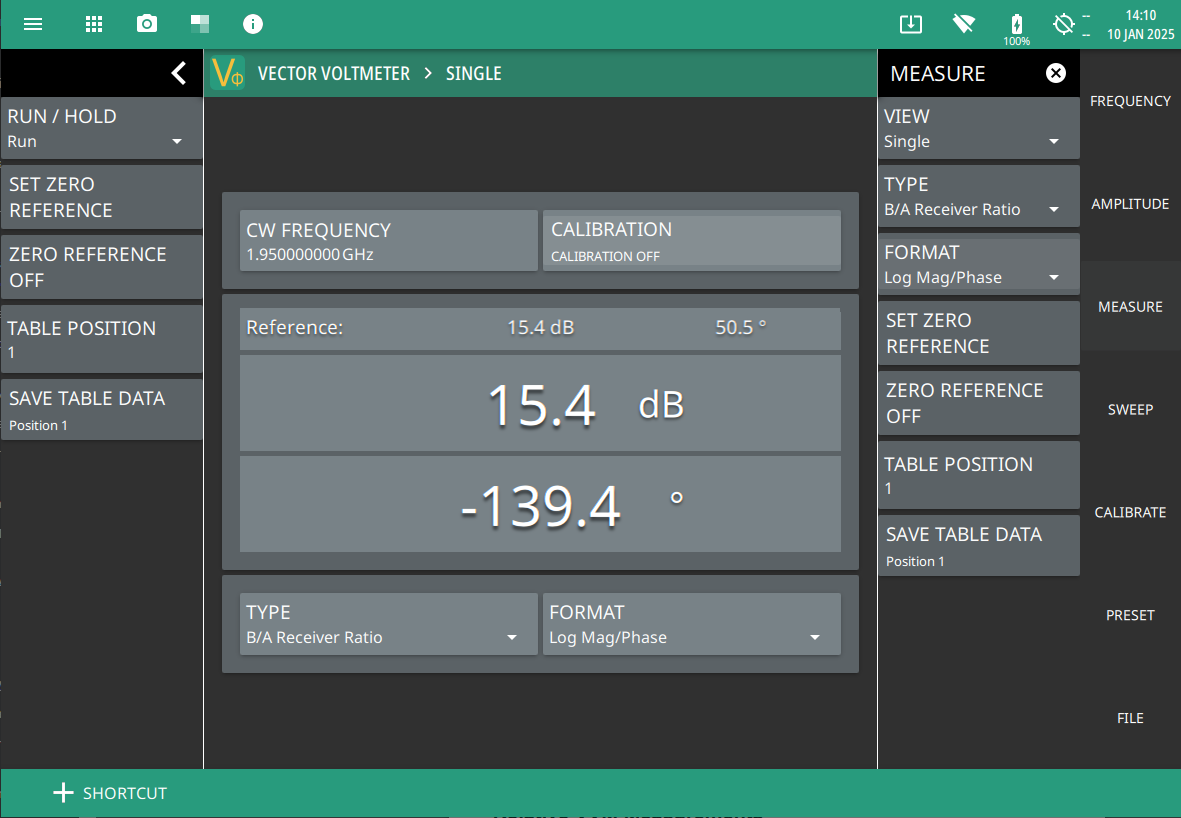
Task: Click the download/save status icon
Action: click(x=910, y=24)
